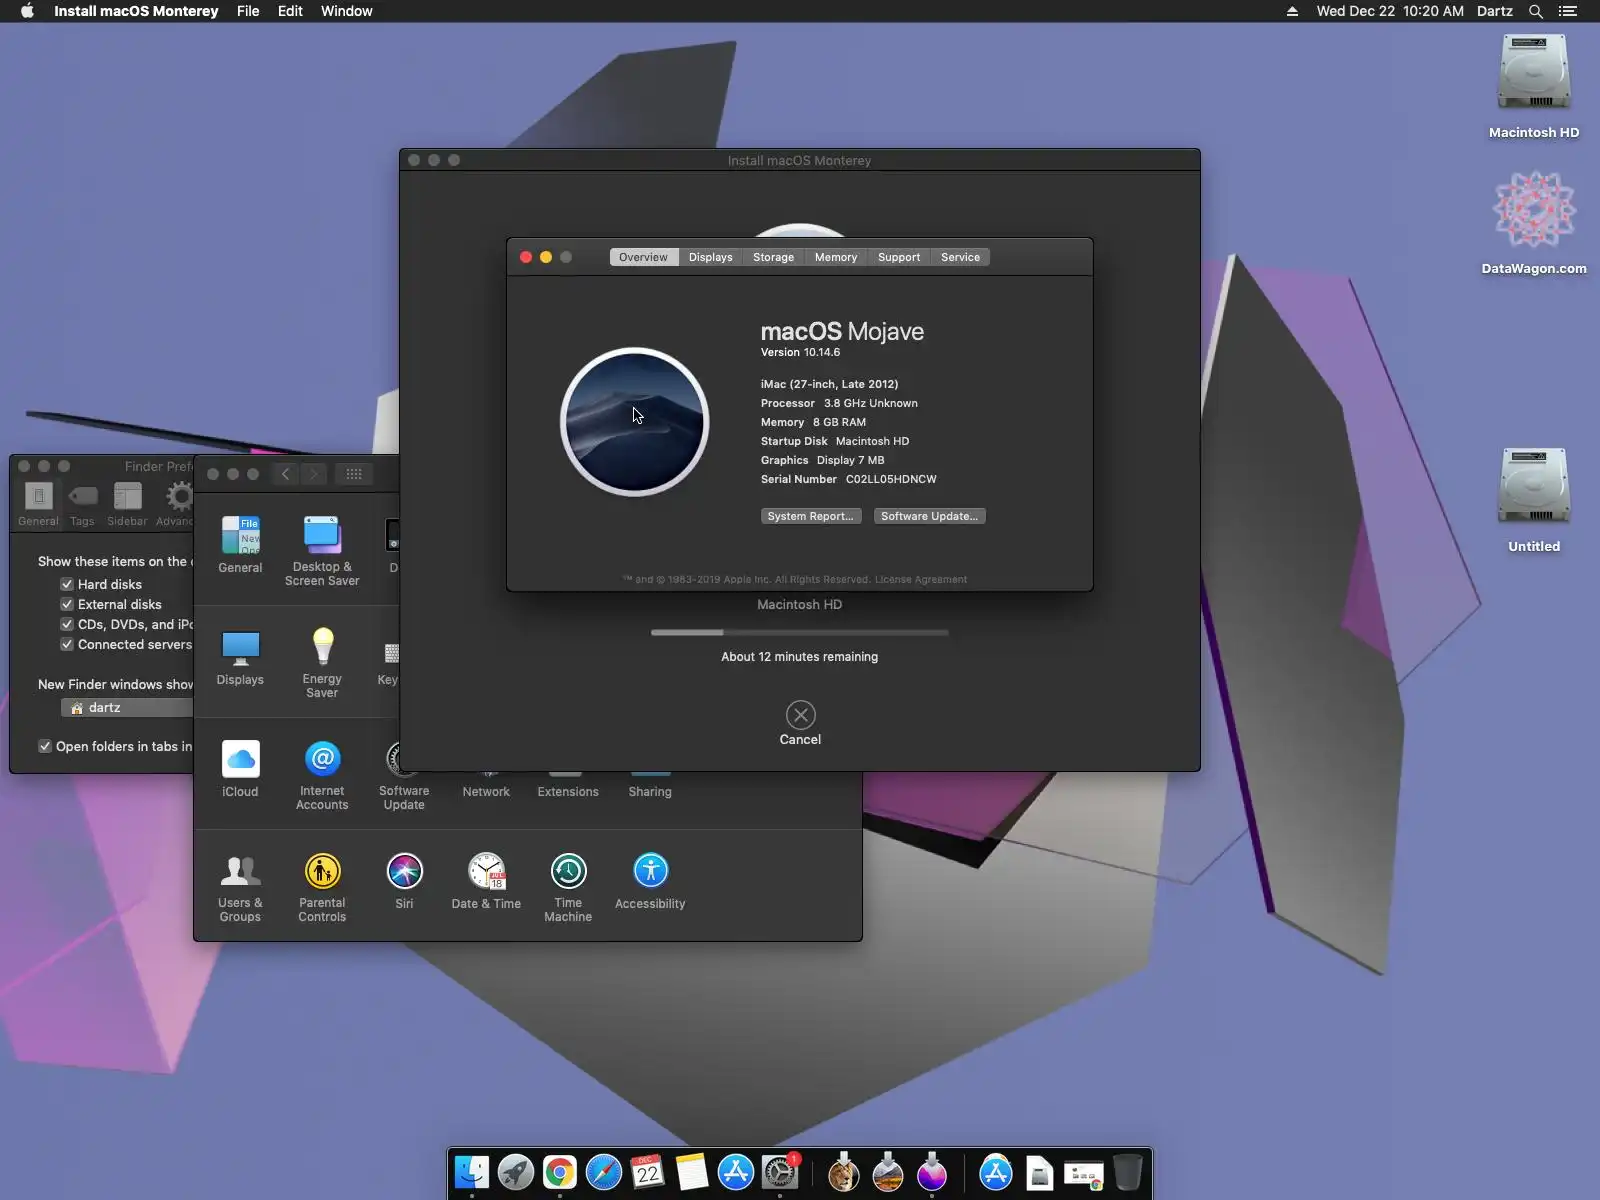Switch to the Service tab

click(961, 257)
